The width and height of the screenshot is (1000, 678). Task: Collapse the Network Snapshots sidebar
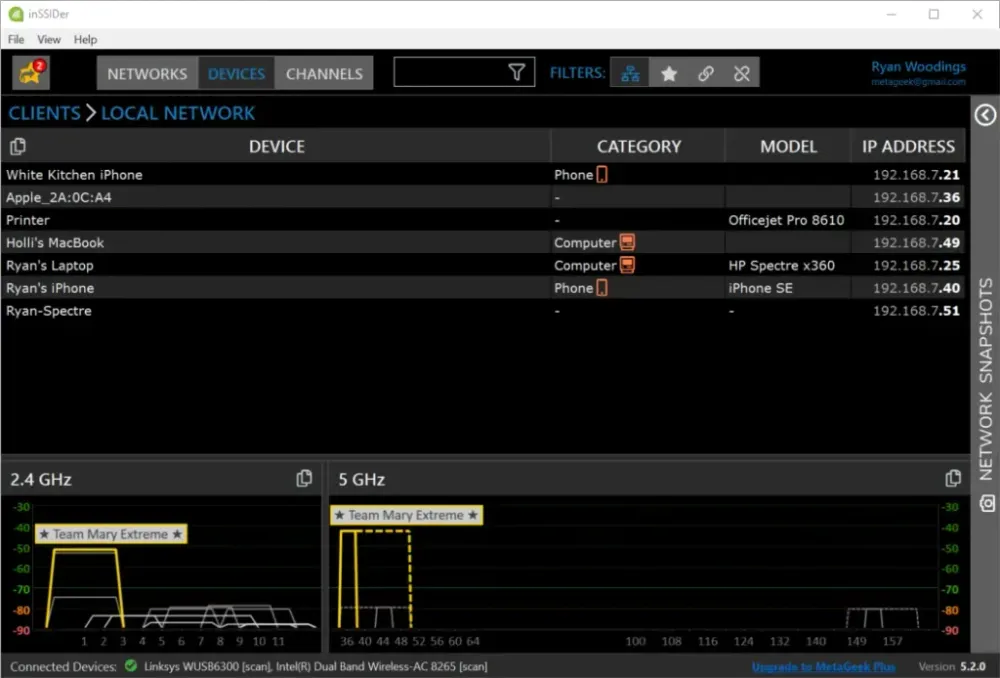pyautogui.click(x=984, y=116)
